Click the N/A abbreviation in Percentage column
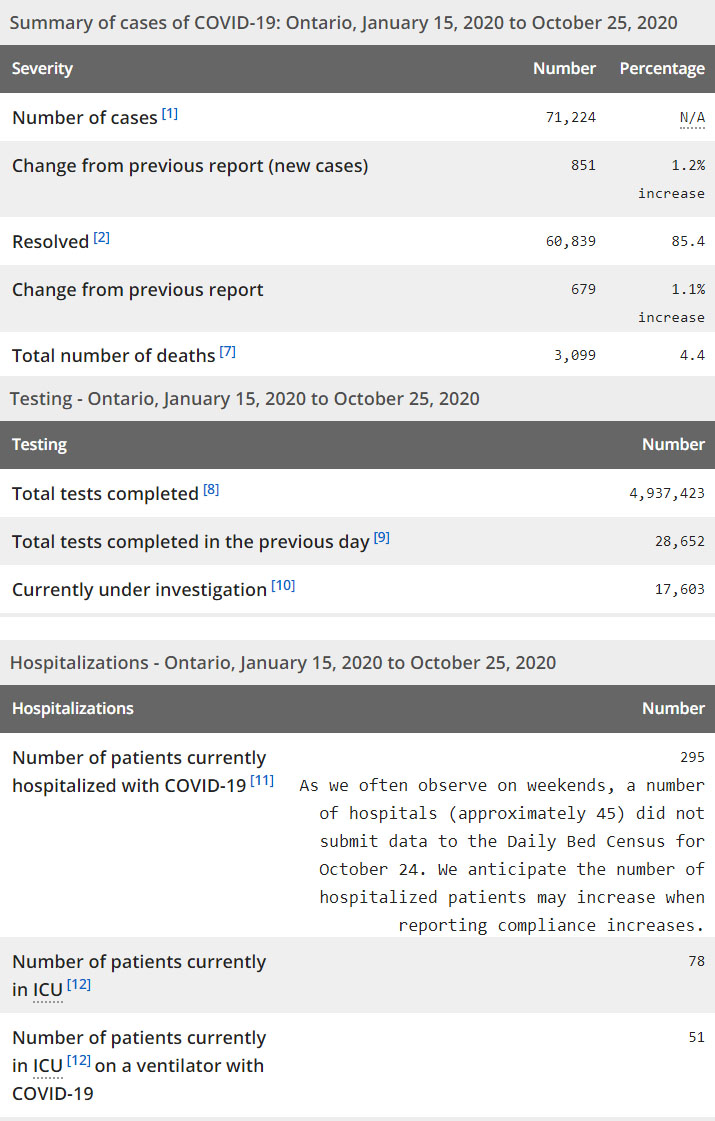 click(x=692, y=118)
